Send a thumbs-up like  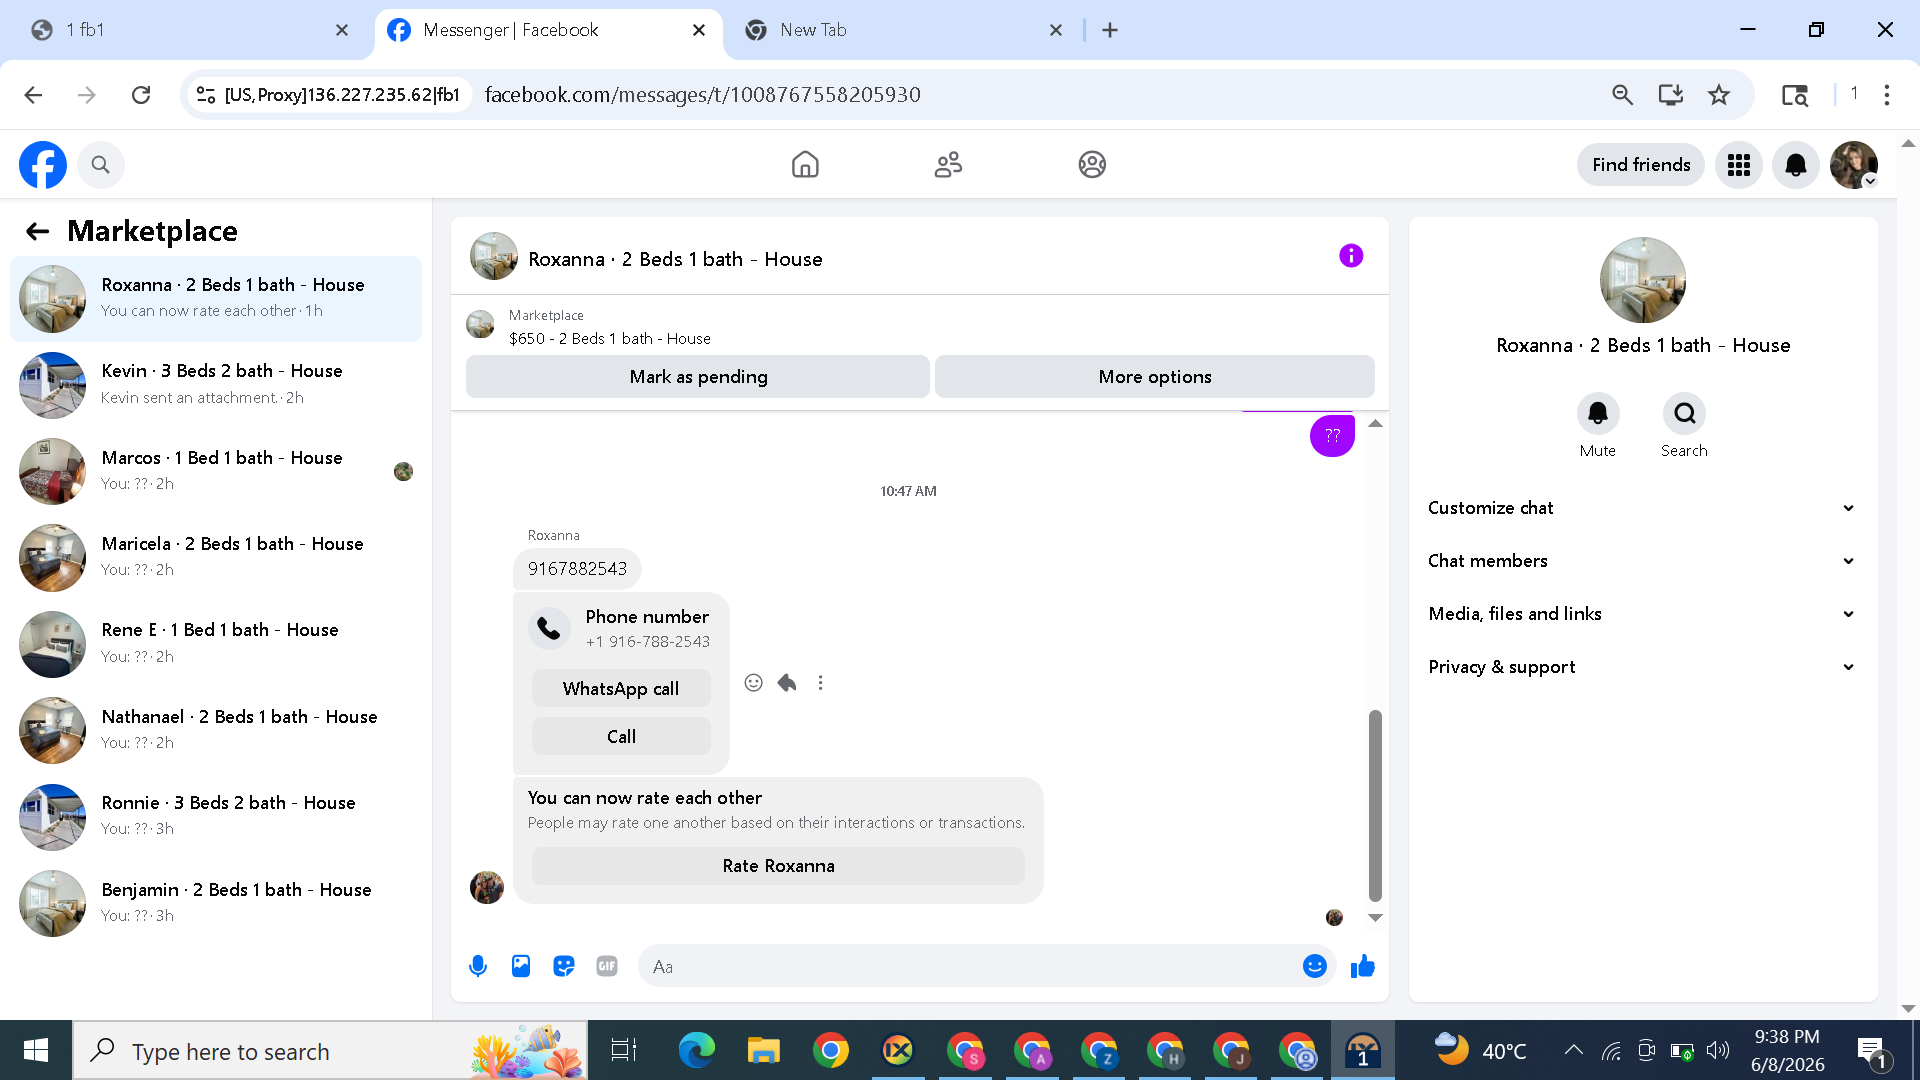[1363, 966]
